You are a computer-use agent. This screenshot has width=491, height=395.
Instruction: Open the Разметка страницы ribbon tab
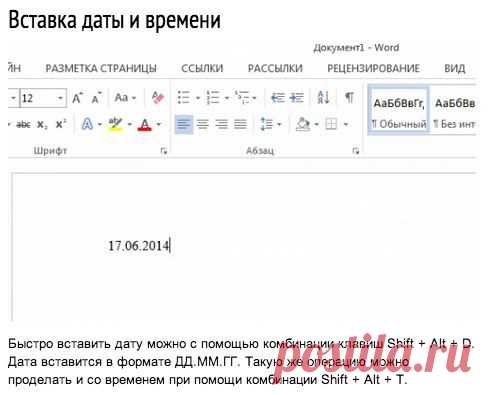[101, 68]
